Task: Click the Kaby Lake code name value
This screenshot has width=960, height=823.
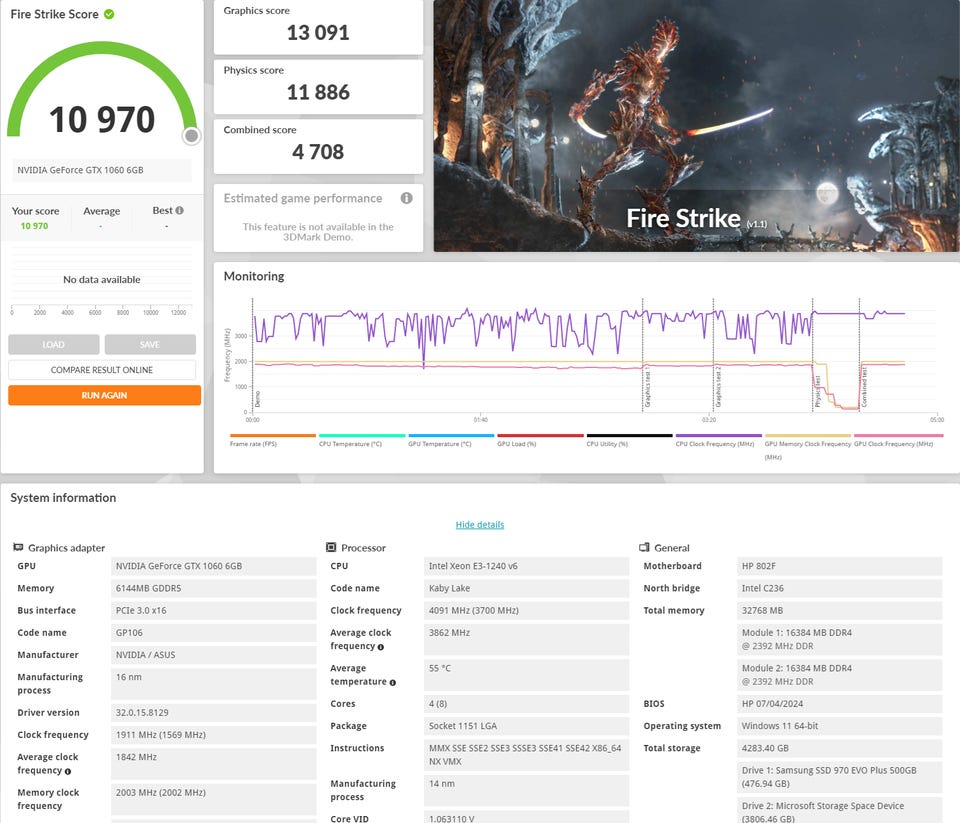Action: coord(526,588)
